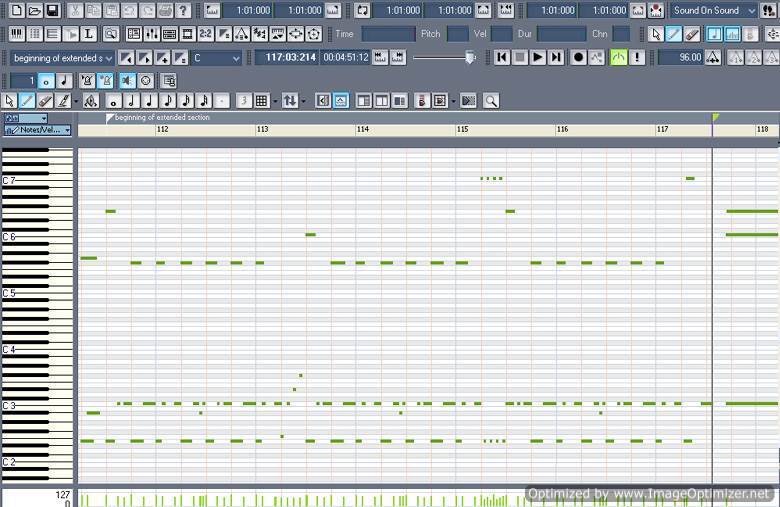
Task: Select the whole note duration button
Action: pos(114,101)
